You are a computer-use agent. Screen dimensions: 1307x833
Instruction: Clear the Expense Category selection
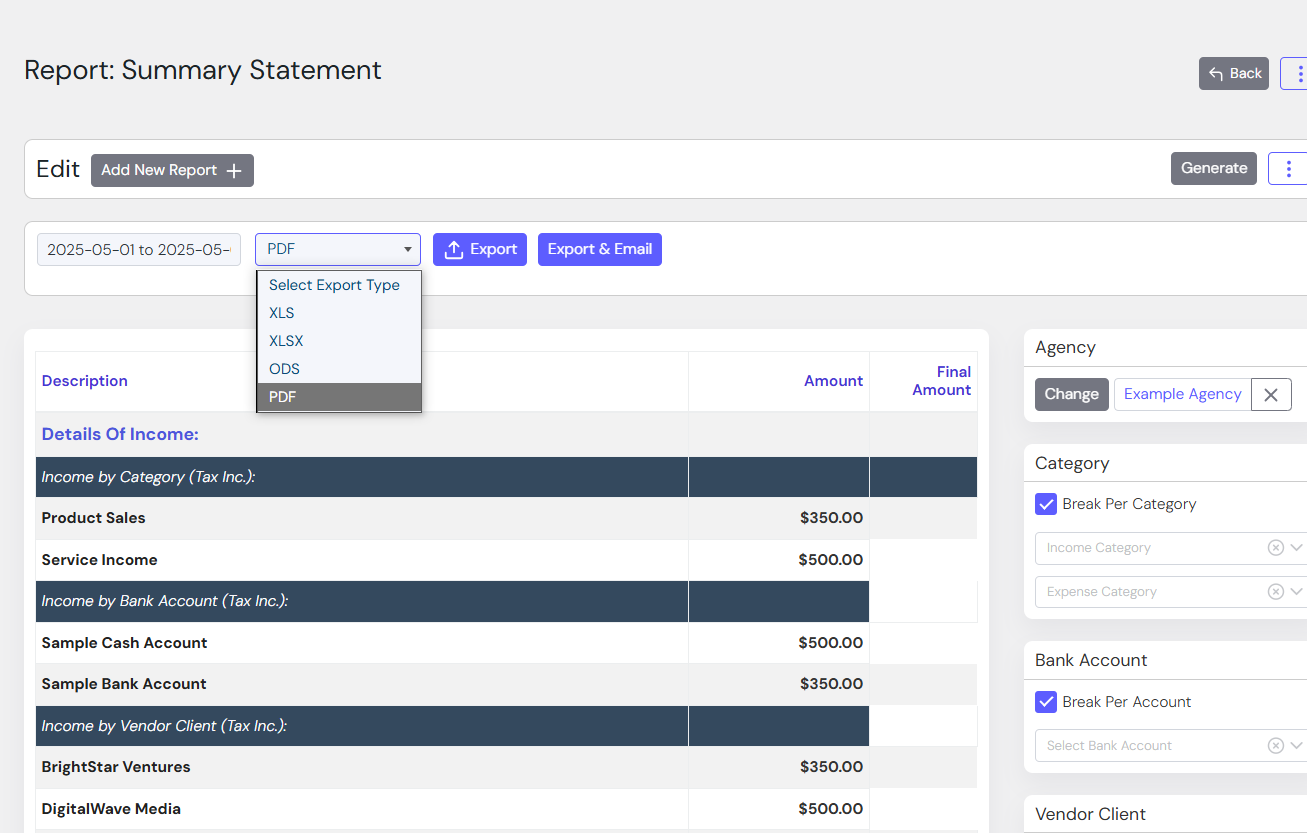coord(1275,592)
